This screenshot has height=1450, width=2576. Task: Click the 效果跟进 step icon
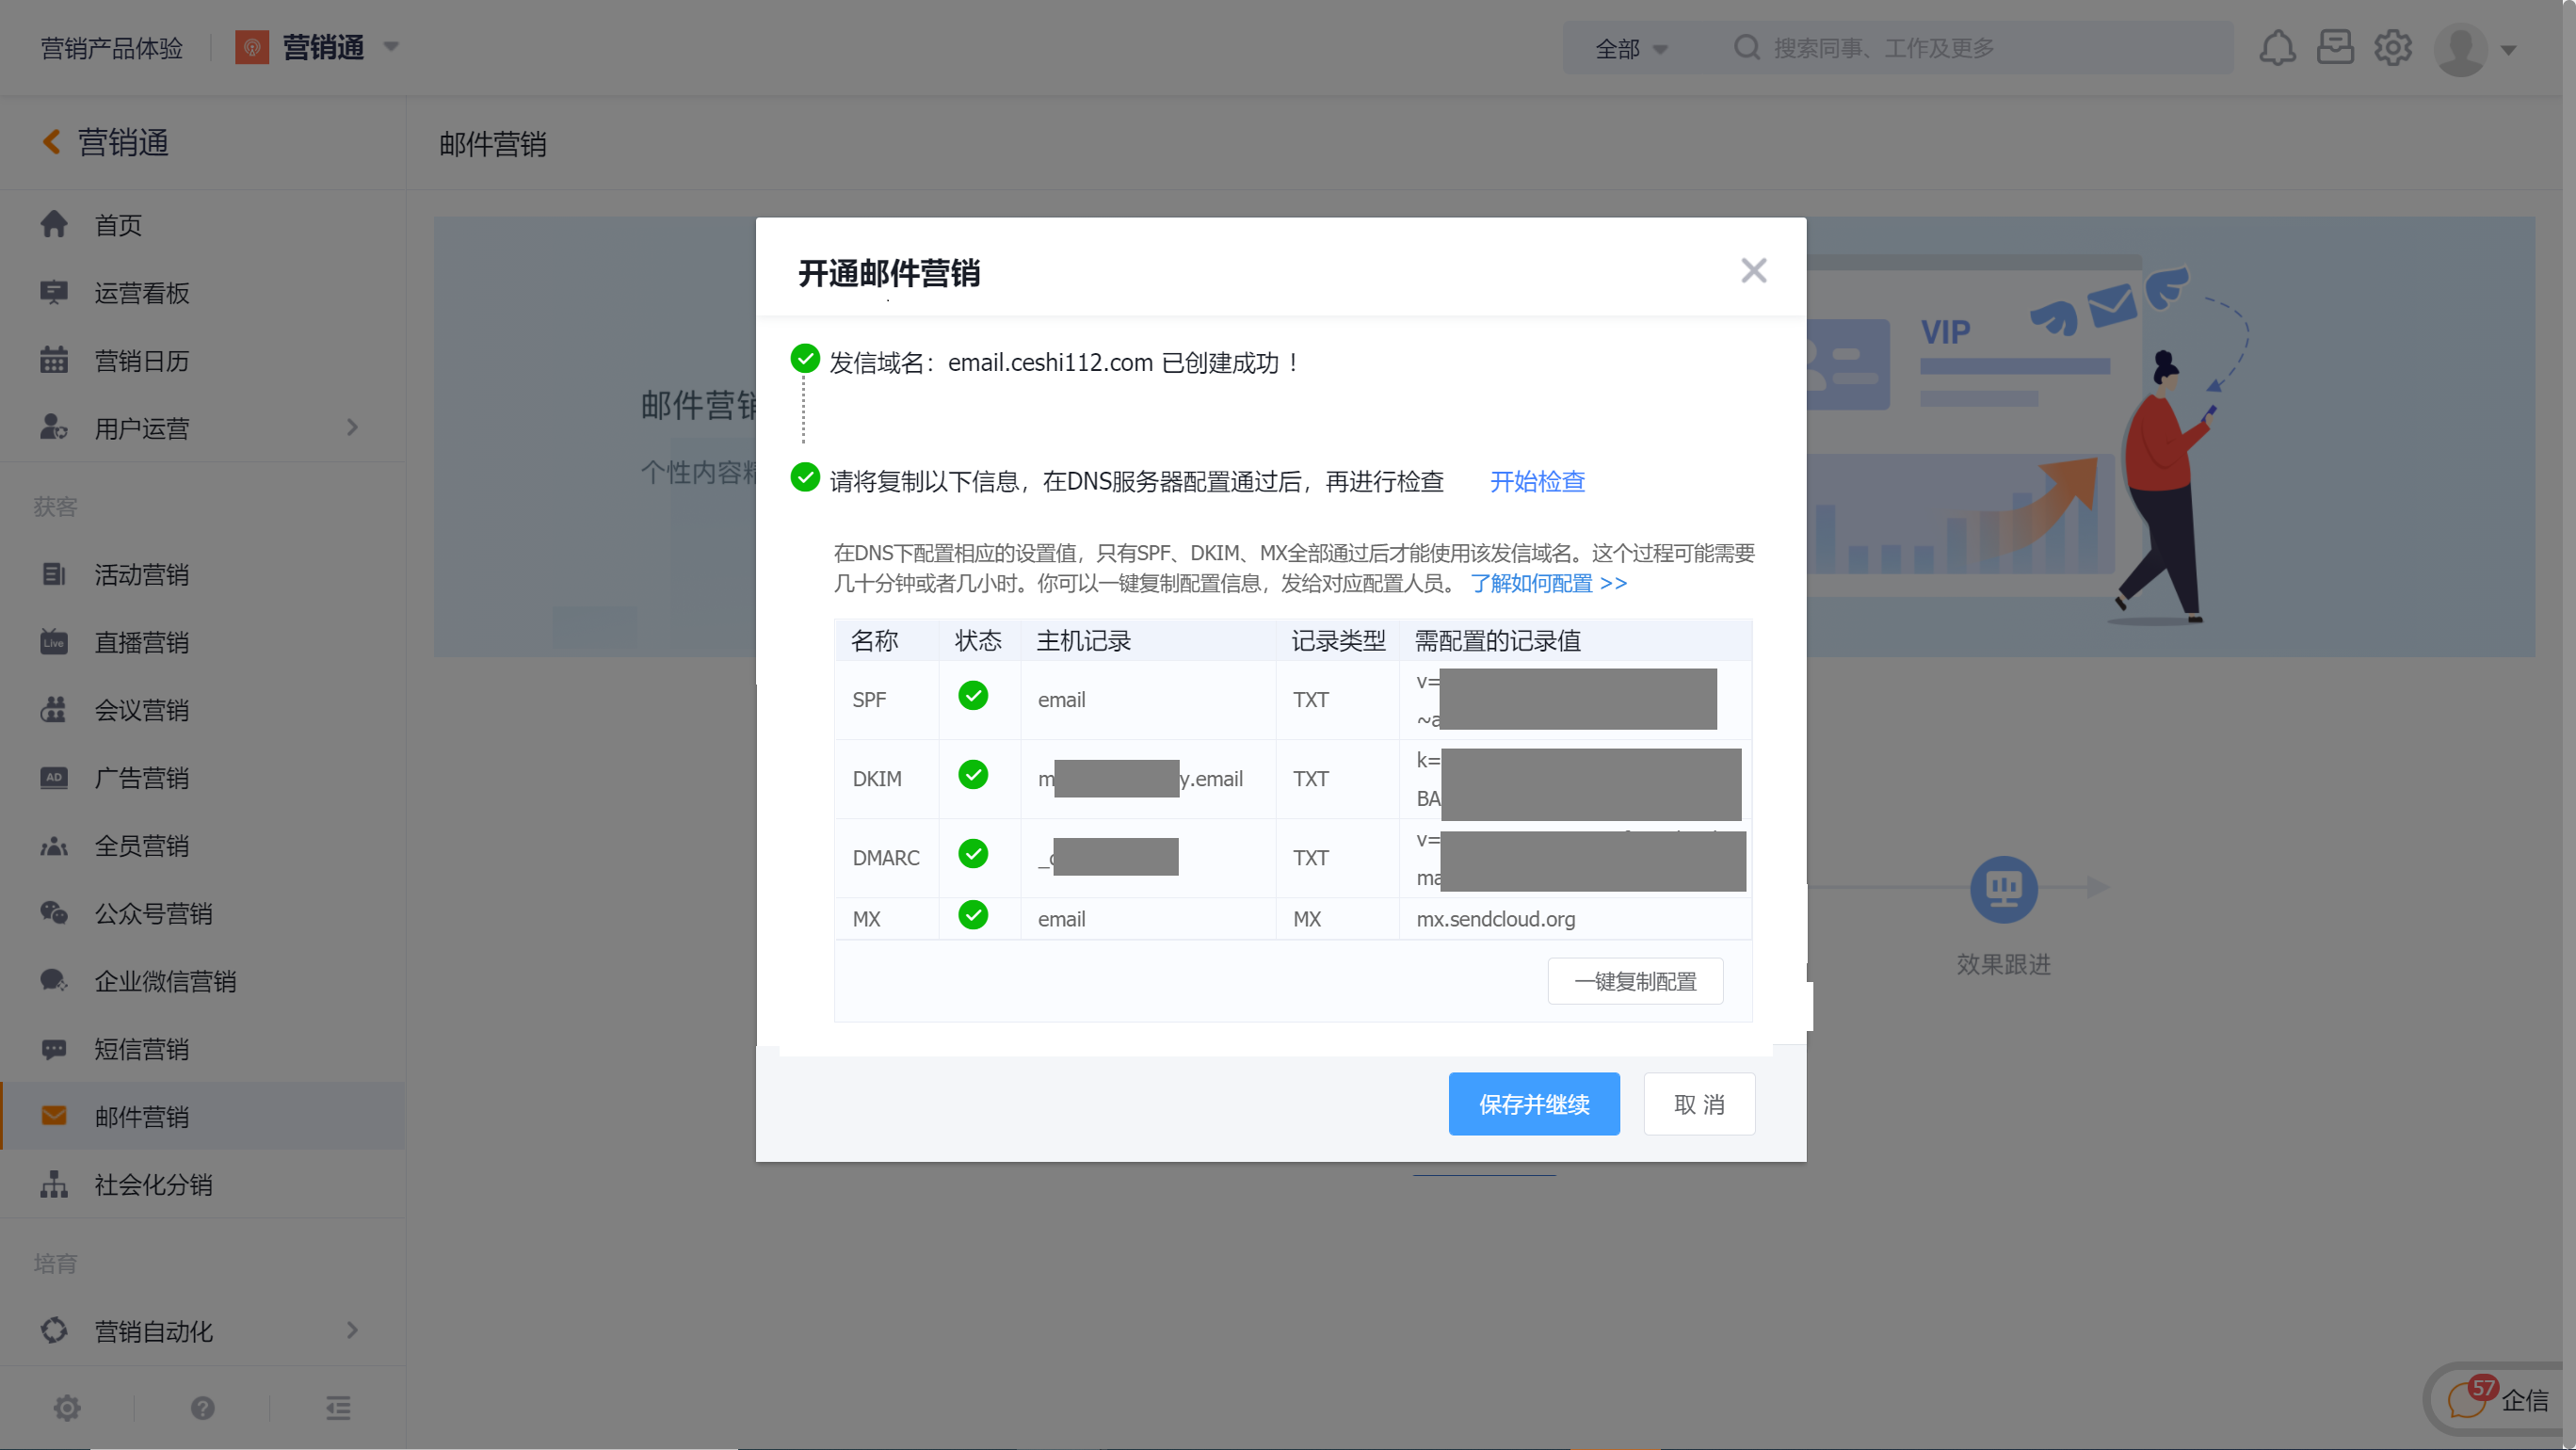[x=2003, y=888]
